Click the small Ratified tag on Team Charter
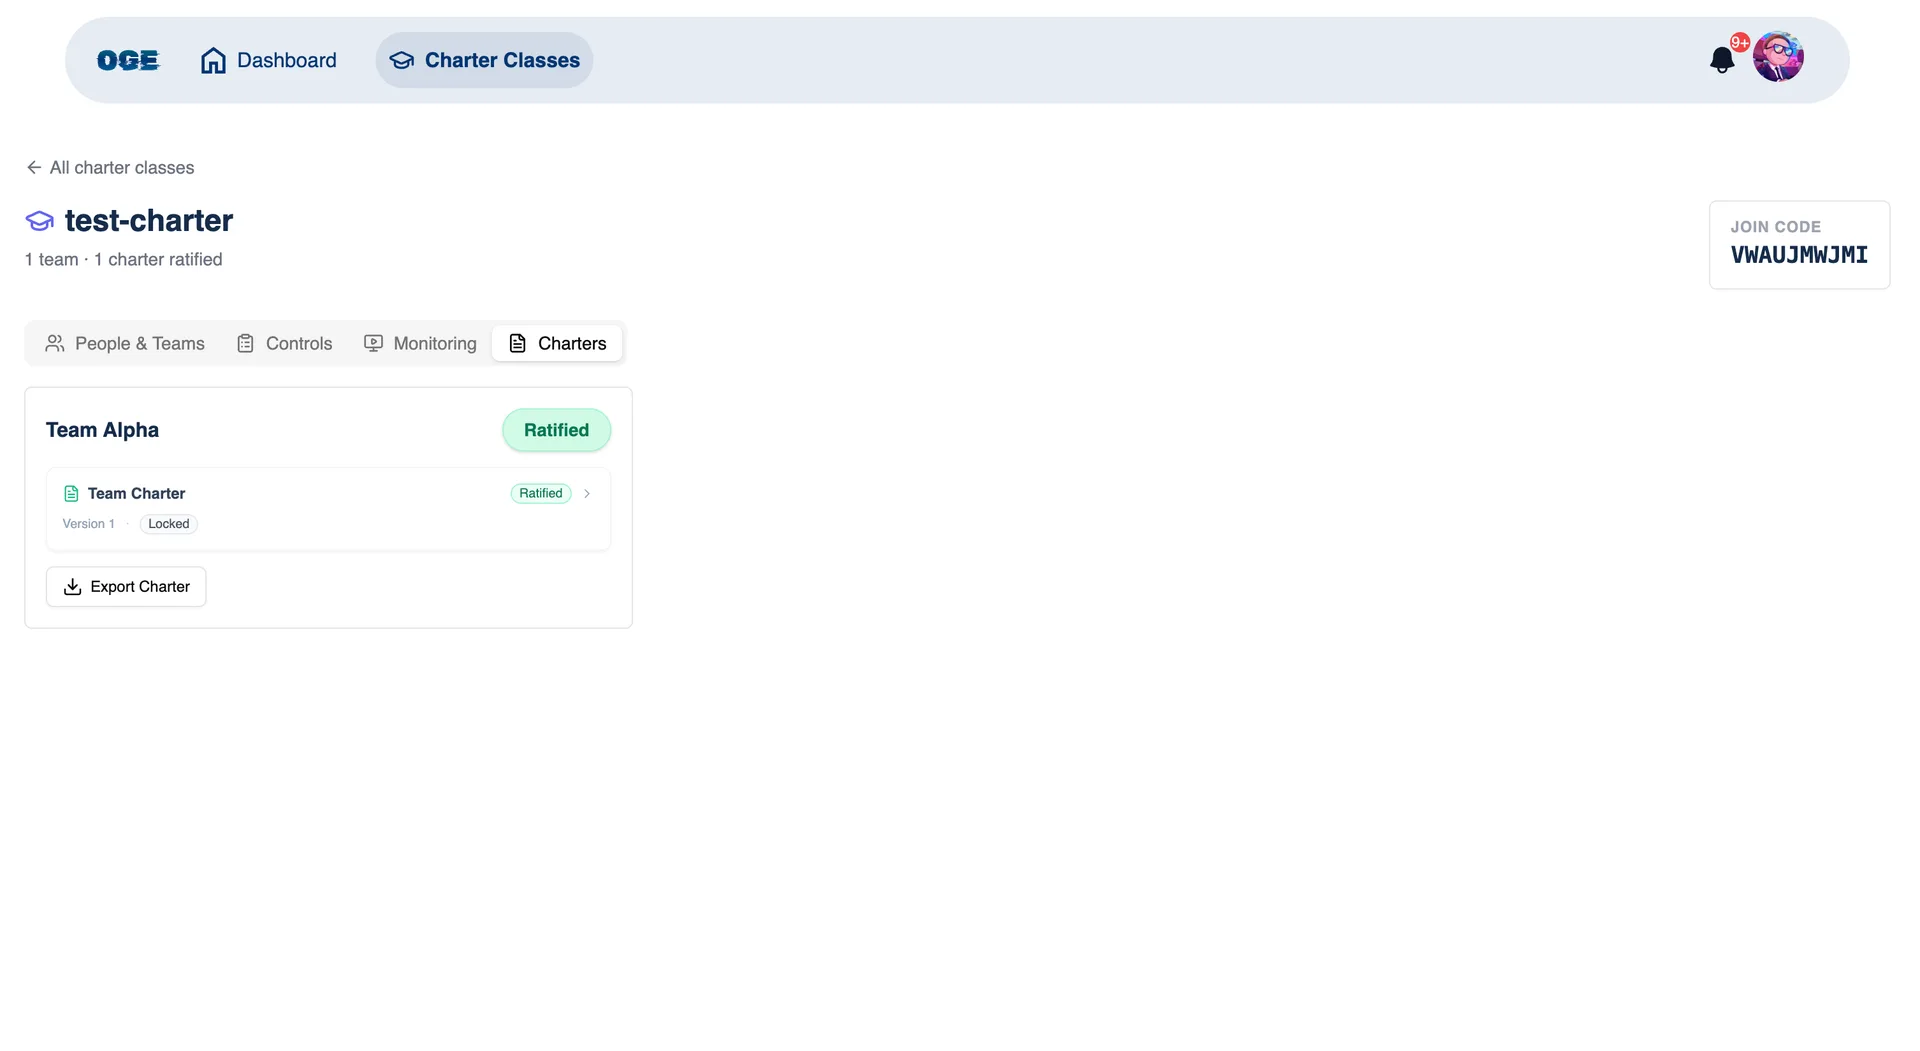 click(x=541, y=493)
